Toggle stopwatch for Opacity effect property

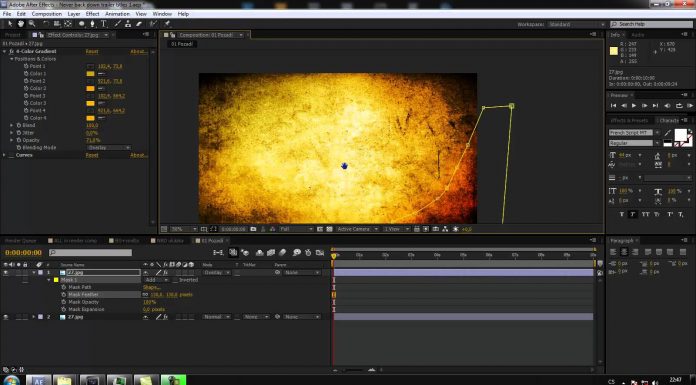point(19,140)
